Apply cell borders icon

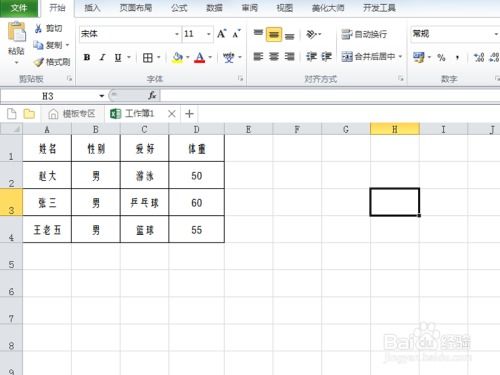(147, 58)
